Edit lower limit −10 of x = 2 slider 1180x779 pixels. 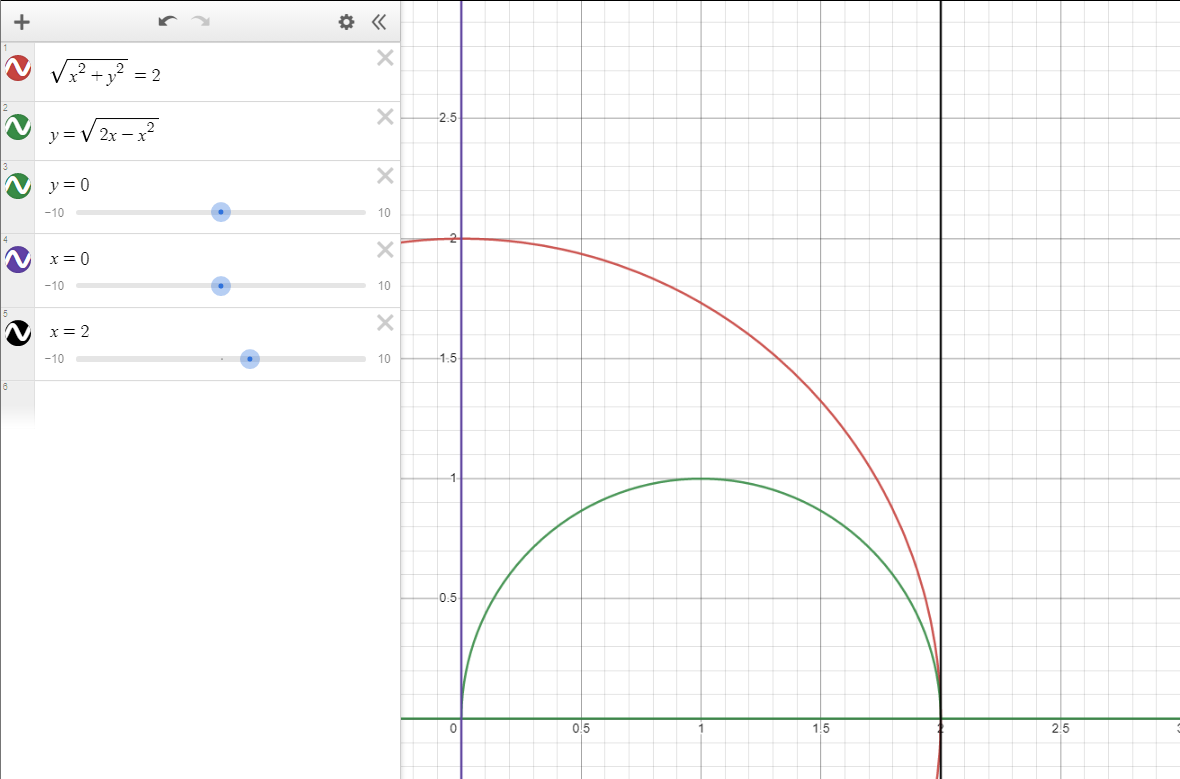(x=54, y=359)
